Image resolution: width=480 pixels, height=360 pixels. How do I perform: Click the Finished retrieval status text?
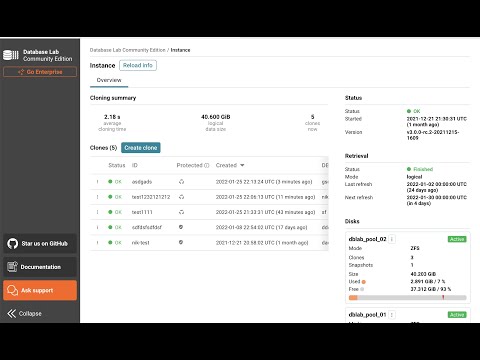pos(423,169)
